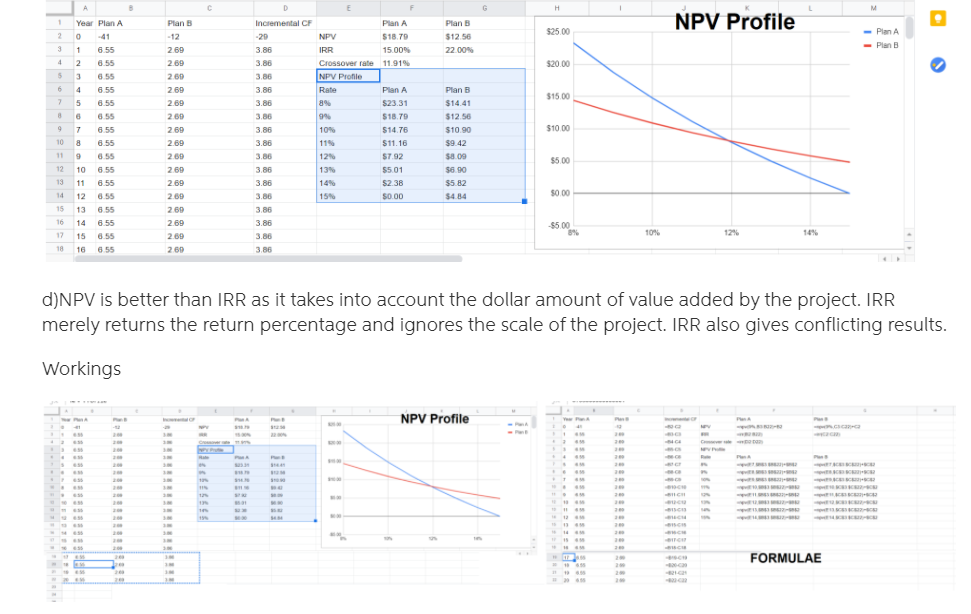Select the Plan B legend entry
The height and width of the screenshot is (614, 971).
(886, 45)
